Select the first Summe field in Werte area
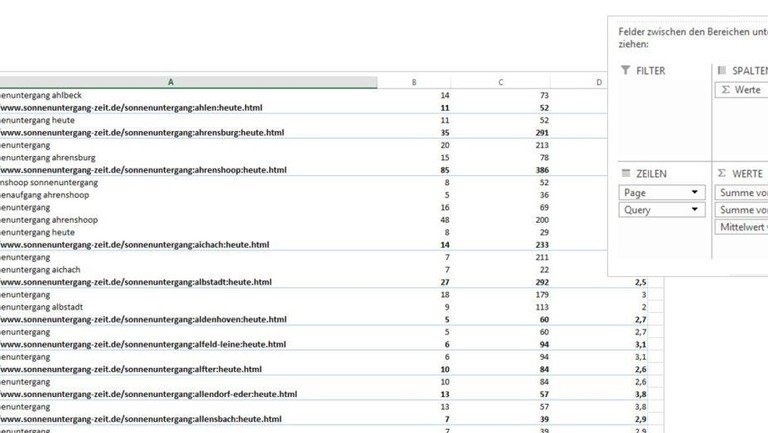The image size is (768, 433). (742, 192)
